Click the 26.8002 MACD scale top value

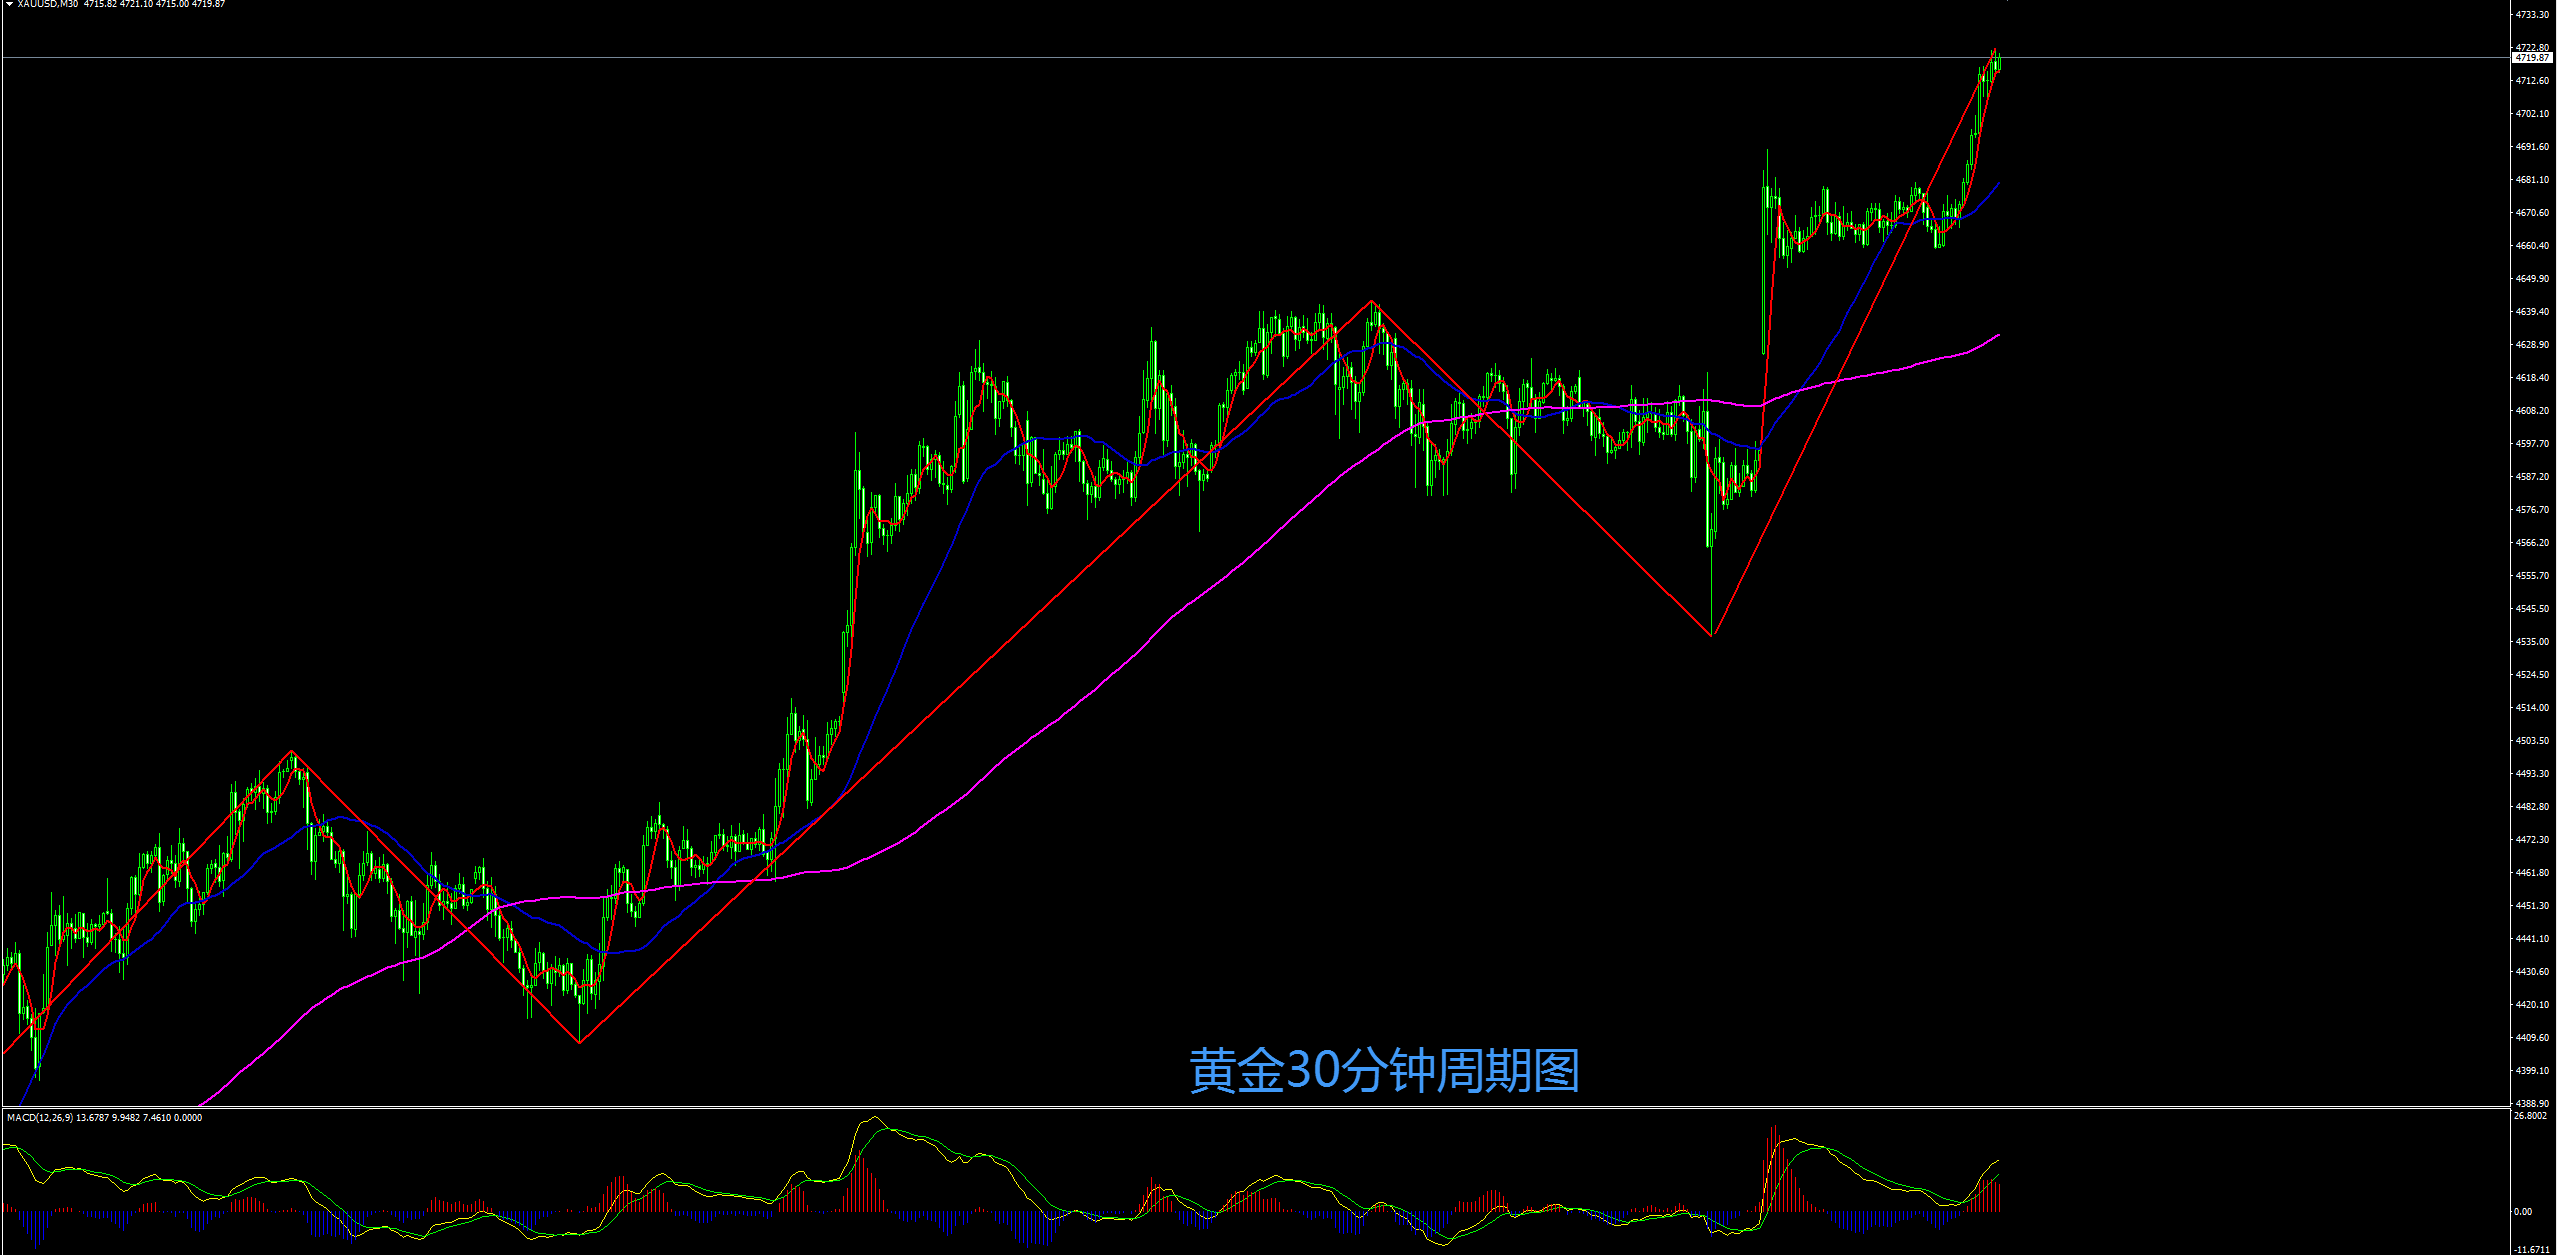point(2529,1115)
